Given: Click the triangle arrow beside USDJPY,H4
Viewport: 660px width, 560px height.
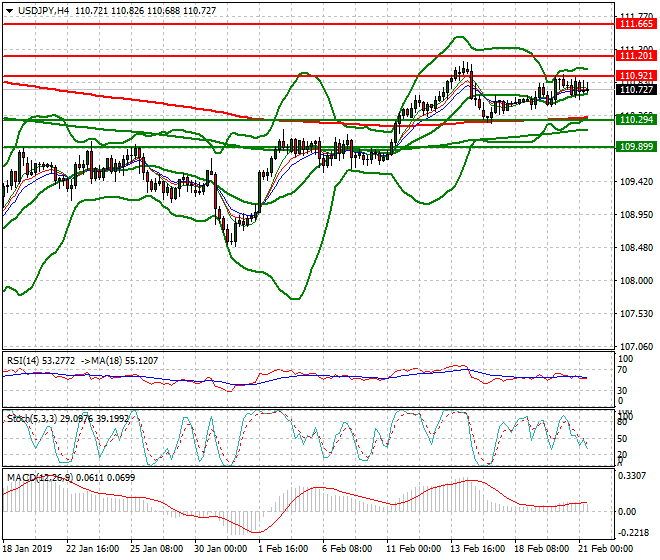Looking at the screenshot, I should pos(10,11).
